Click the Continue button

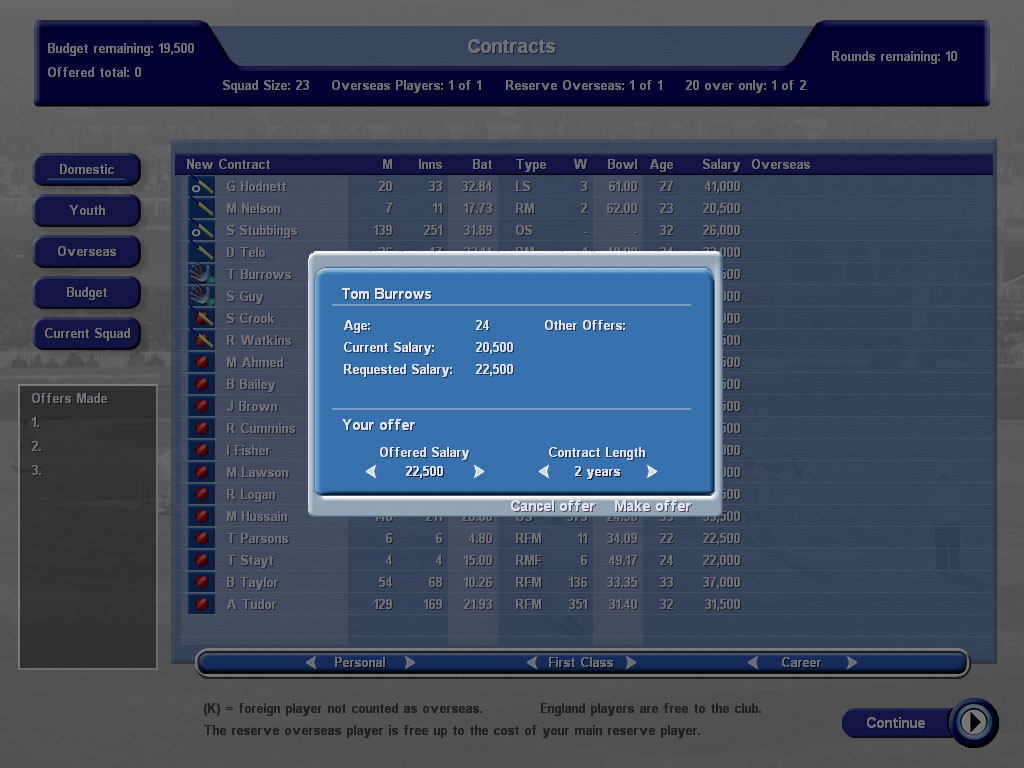(x=896, y=723)
